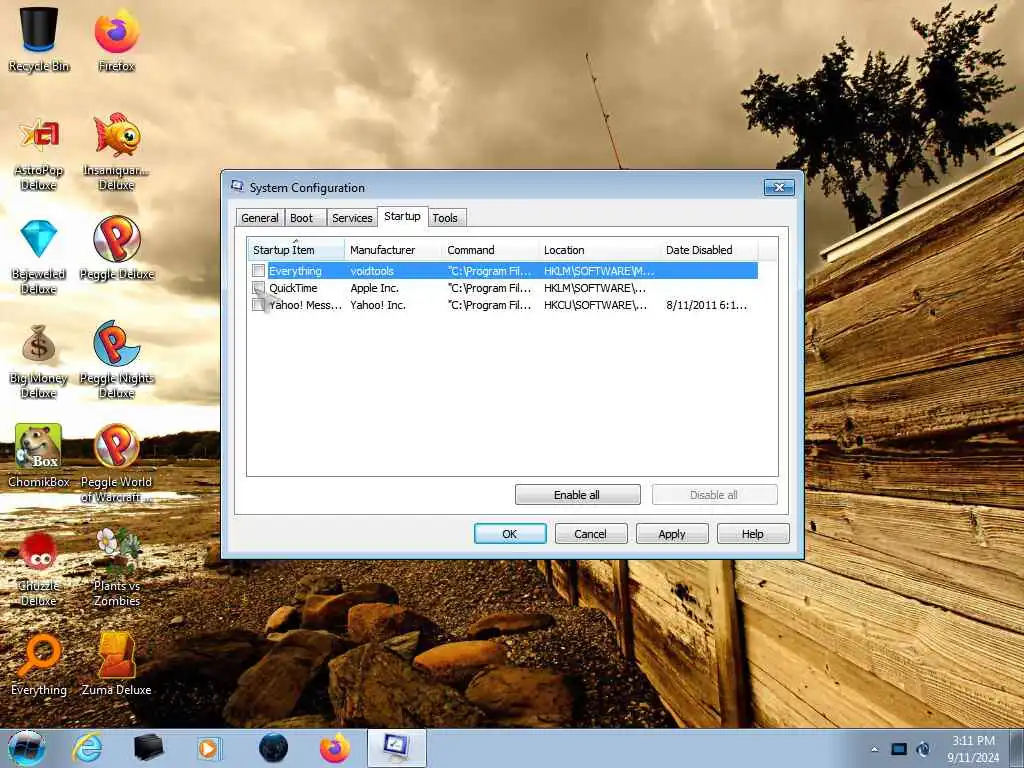1024x768 pixels.
Task: Open the black folder taskbar icon
Action: [148, 748]
